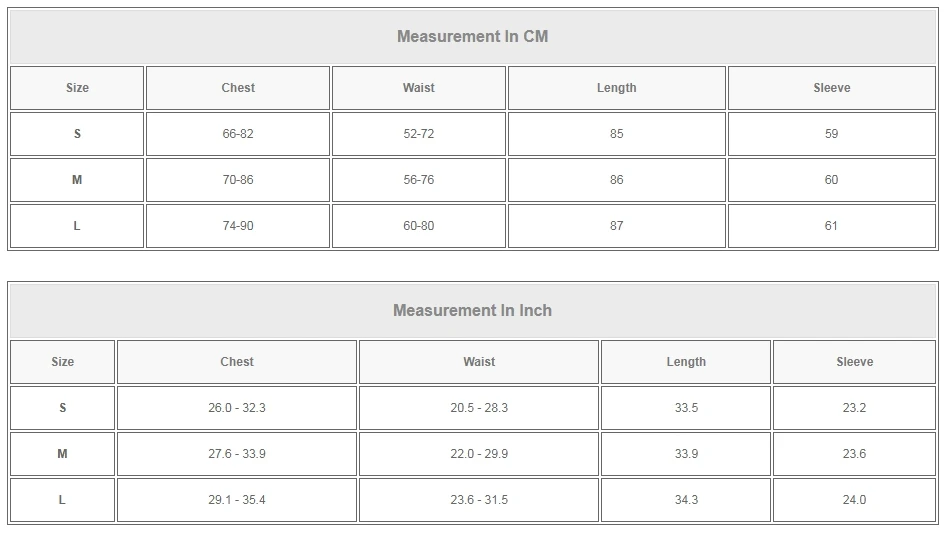Click the 56-76 waist cell

(x=419, y=180)
